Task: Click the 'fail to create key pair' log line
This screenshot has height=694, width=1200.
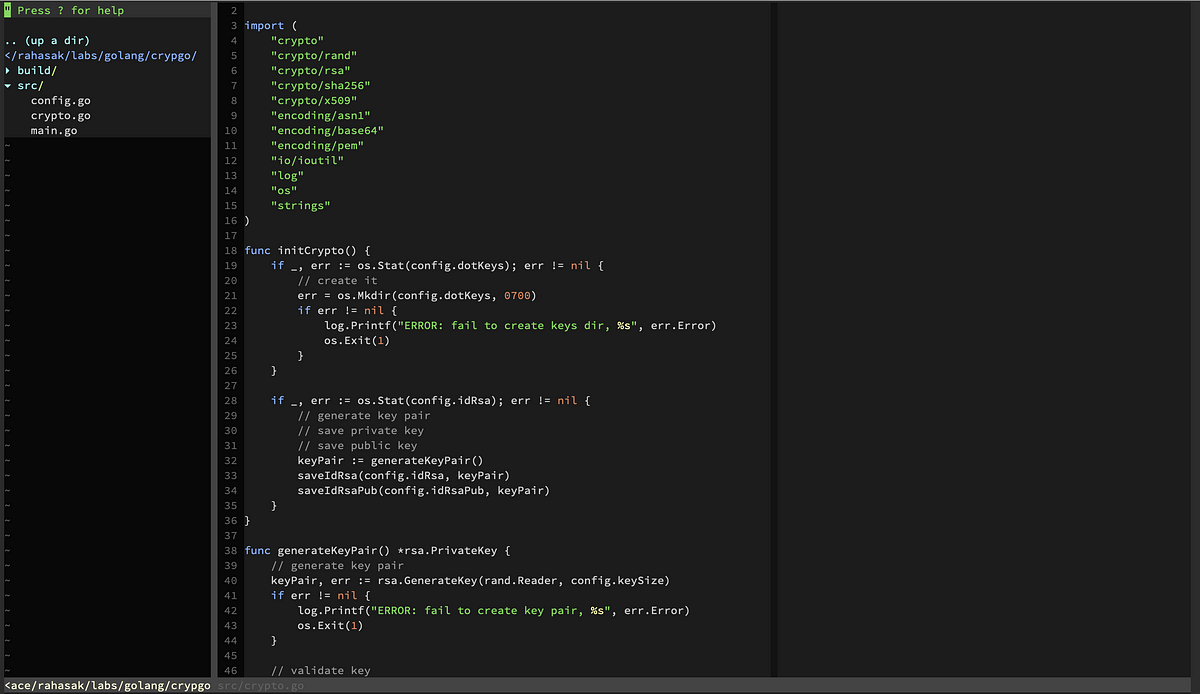Action: (x=494, y=610)
